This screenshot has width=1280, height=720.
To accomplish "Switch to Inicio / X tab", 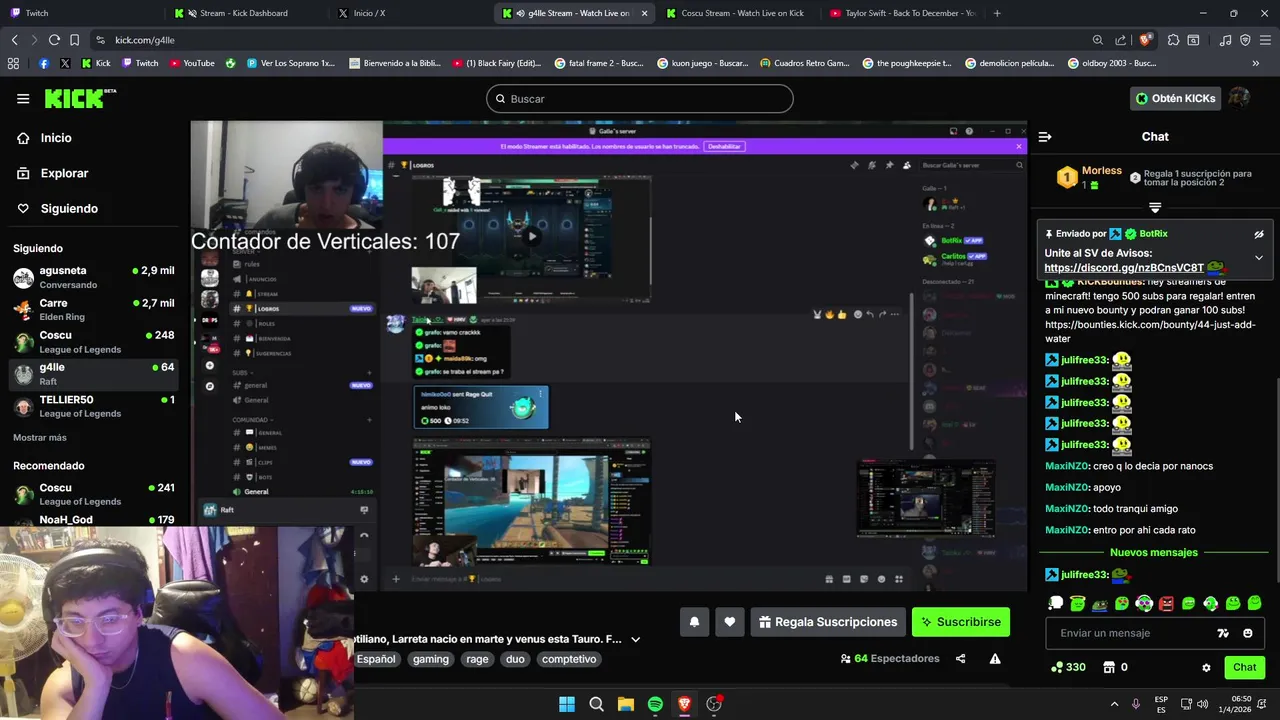I will [x=410, y=13].
